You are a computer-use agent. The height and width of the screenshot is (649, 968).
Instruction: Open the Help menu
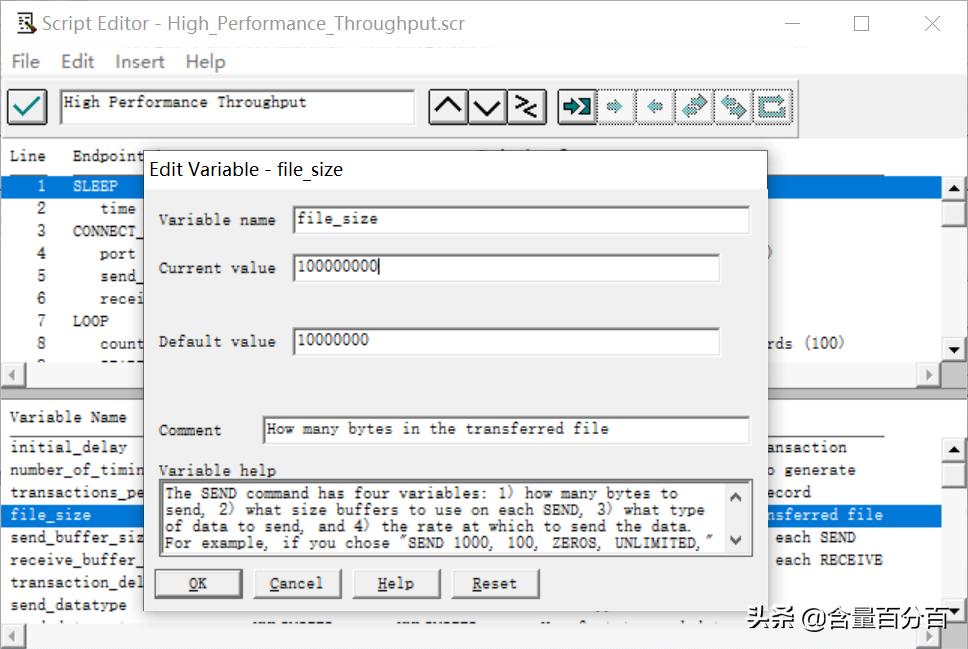click(x=206, y=62)
